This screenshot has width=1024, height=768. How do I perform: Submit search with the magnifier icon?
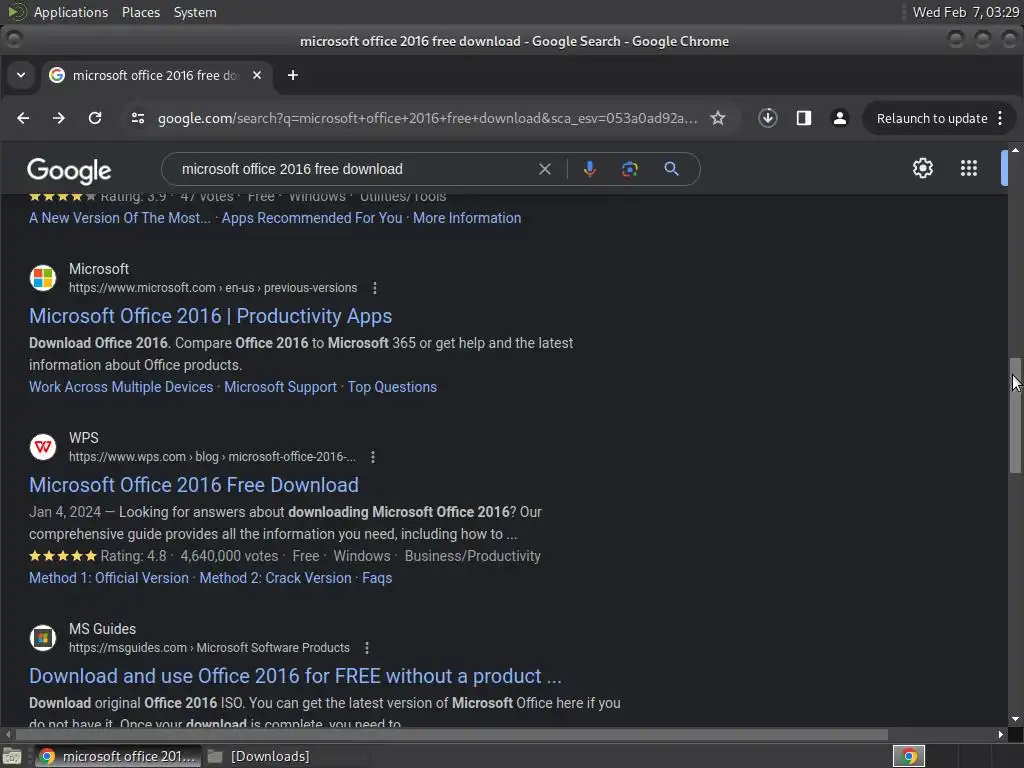pyautogui.click(x=671, y=169)
